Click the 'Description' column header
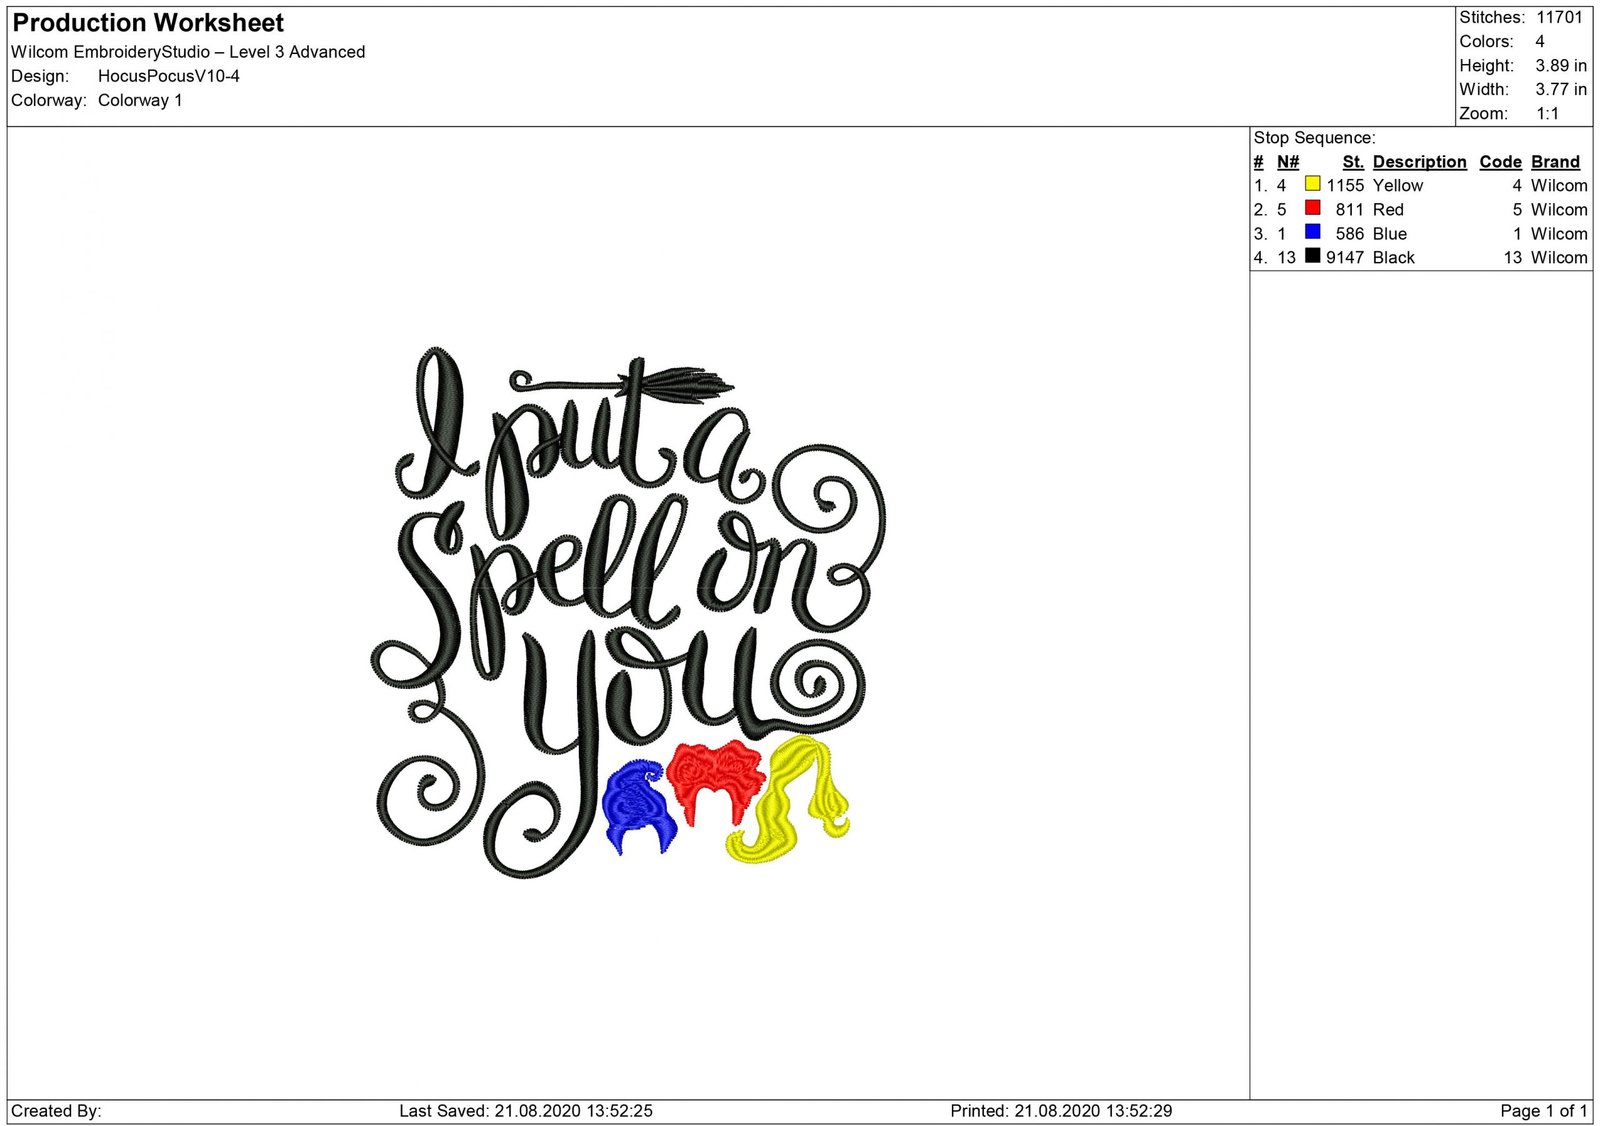The height and width of the screenshot is (1126, 1600). point(1419,162)
